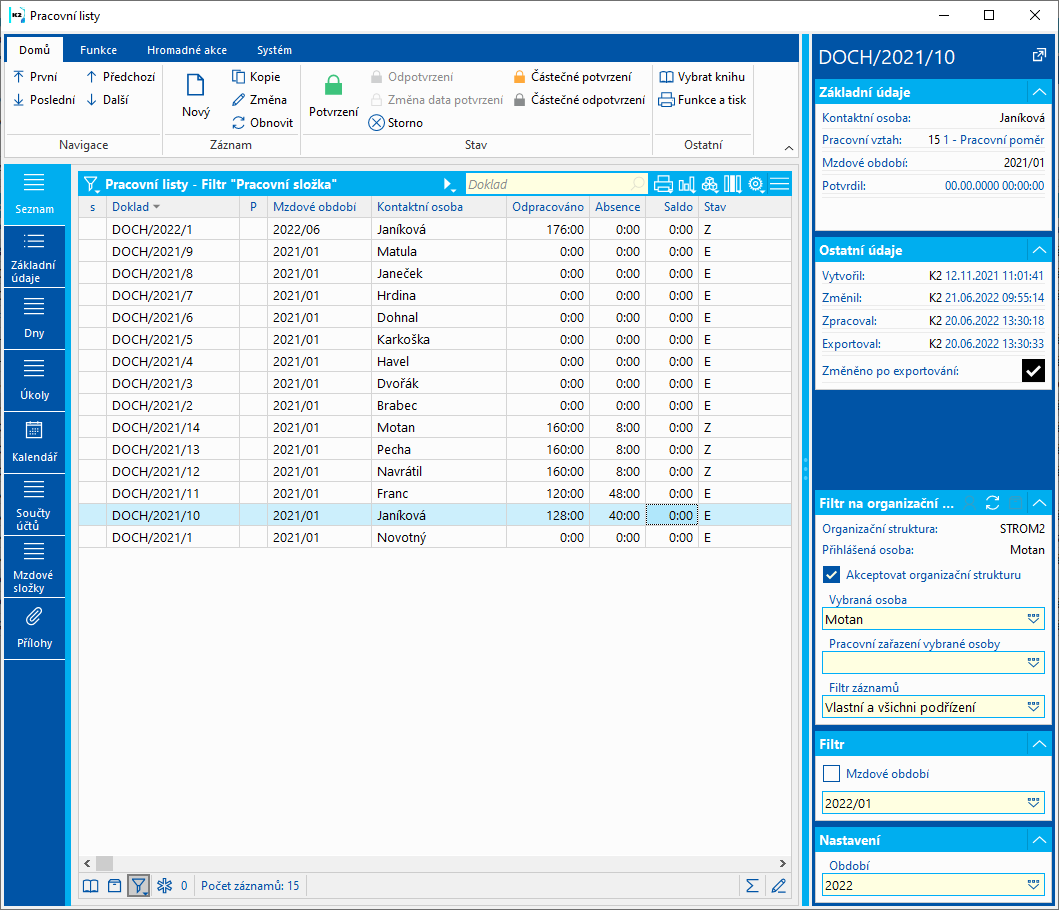1059x910 pixels.
Task: Click the Doklad search input field
Action: pyautogui.click(x=548, y=184)
